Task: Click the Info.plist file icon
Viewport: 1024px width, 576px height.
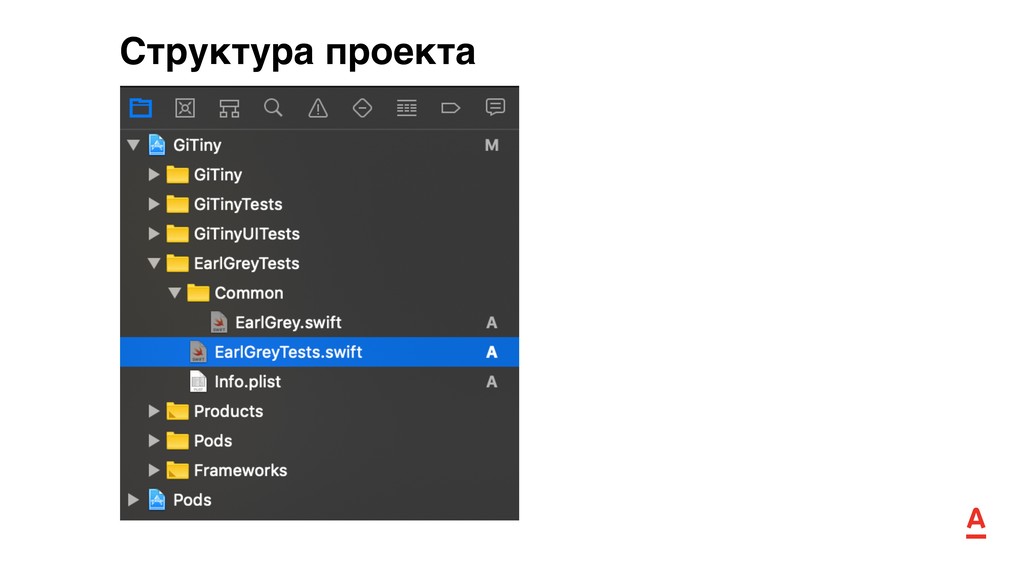Action: (x=198, y=381)
